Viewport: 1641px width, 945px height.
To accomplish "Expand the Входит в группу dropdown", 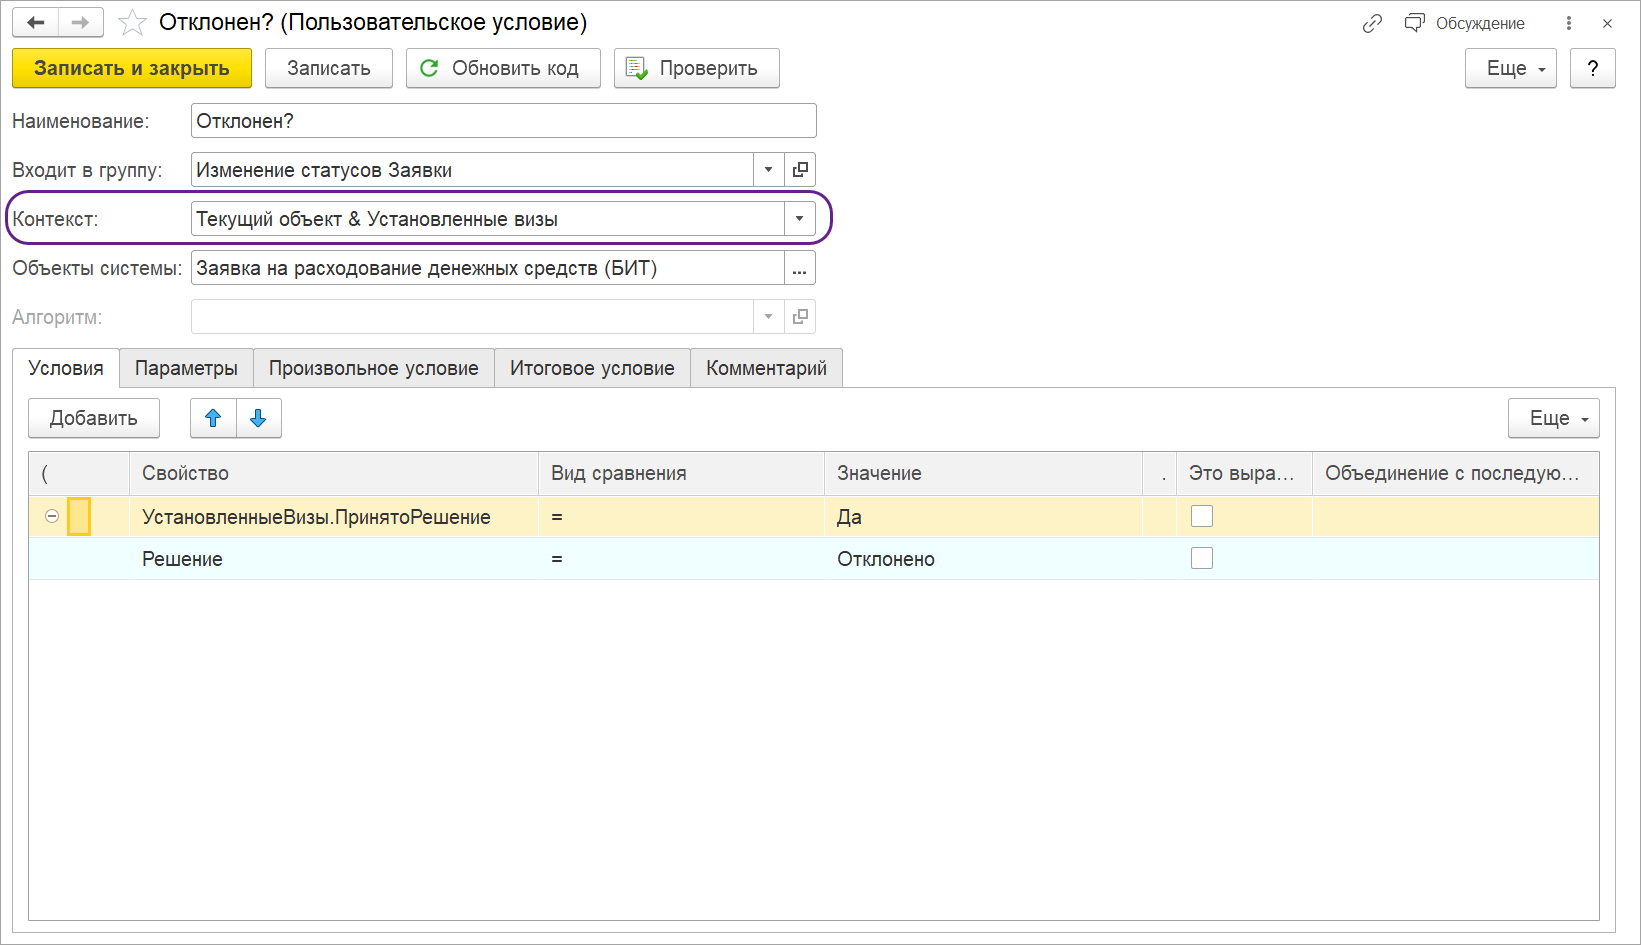I will coord(768,170).
